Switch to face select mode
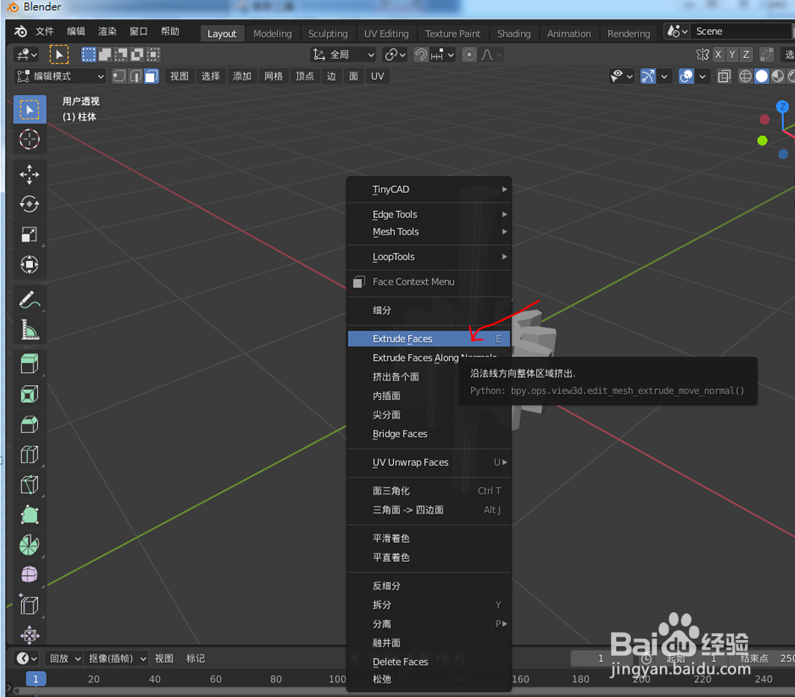The height and width of the screenshot is (697, 795). (x=152, y=76)
